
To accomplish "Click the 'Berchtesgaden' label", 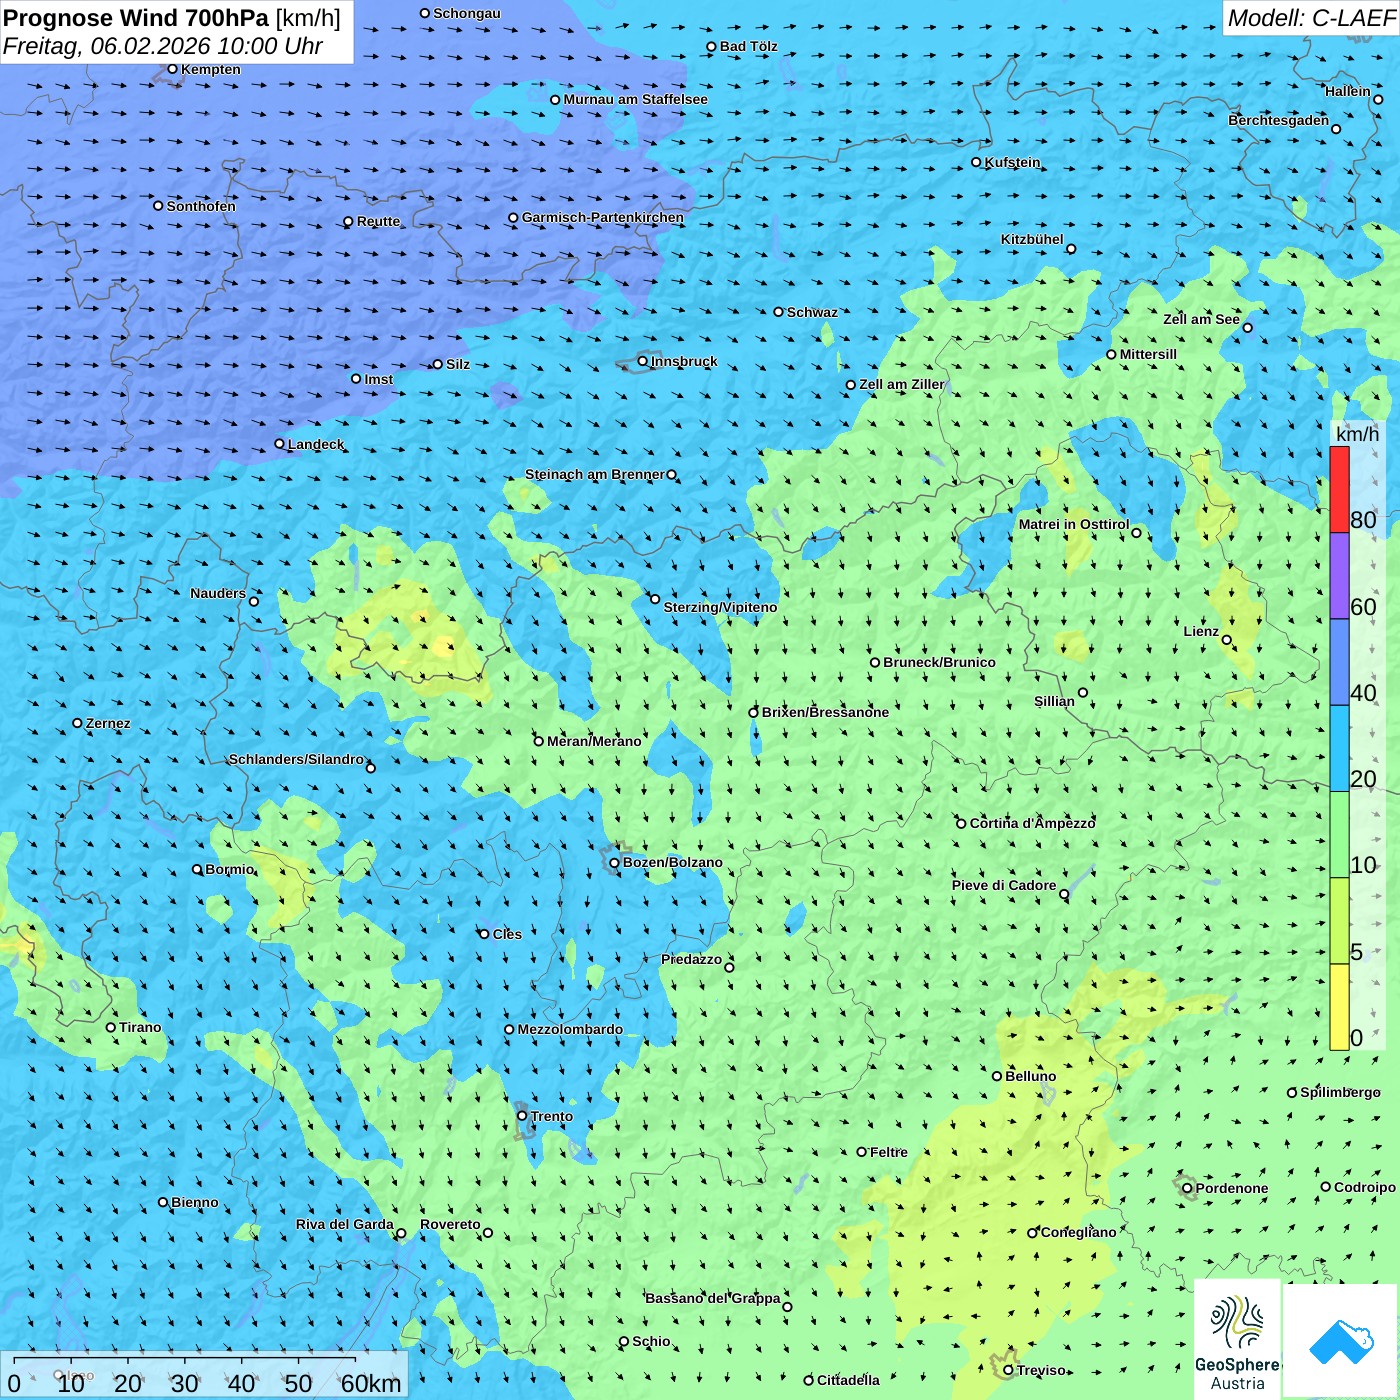I will click(x=1279, y=120).
